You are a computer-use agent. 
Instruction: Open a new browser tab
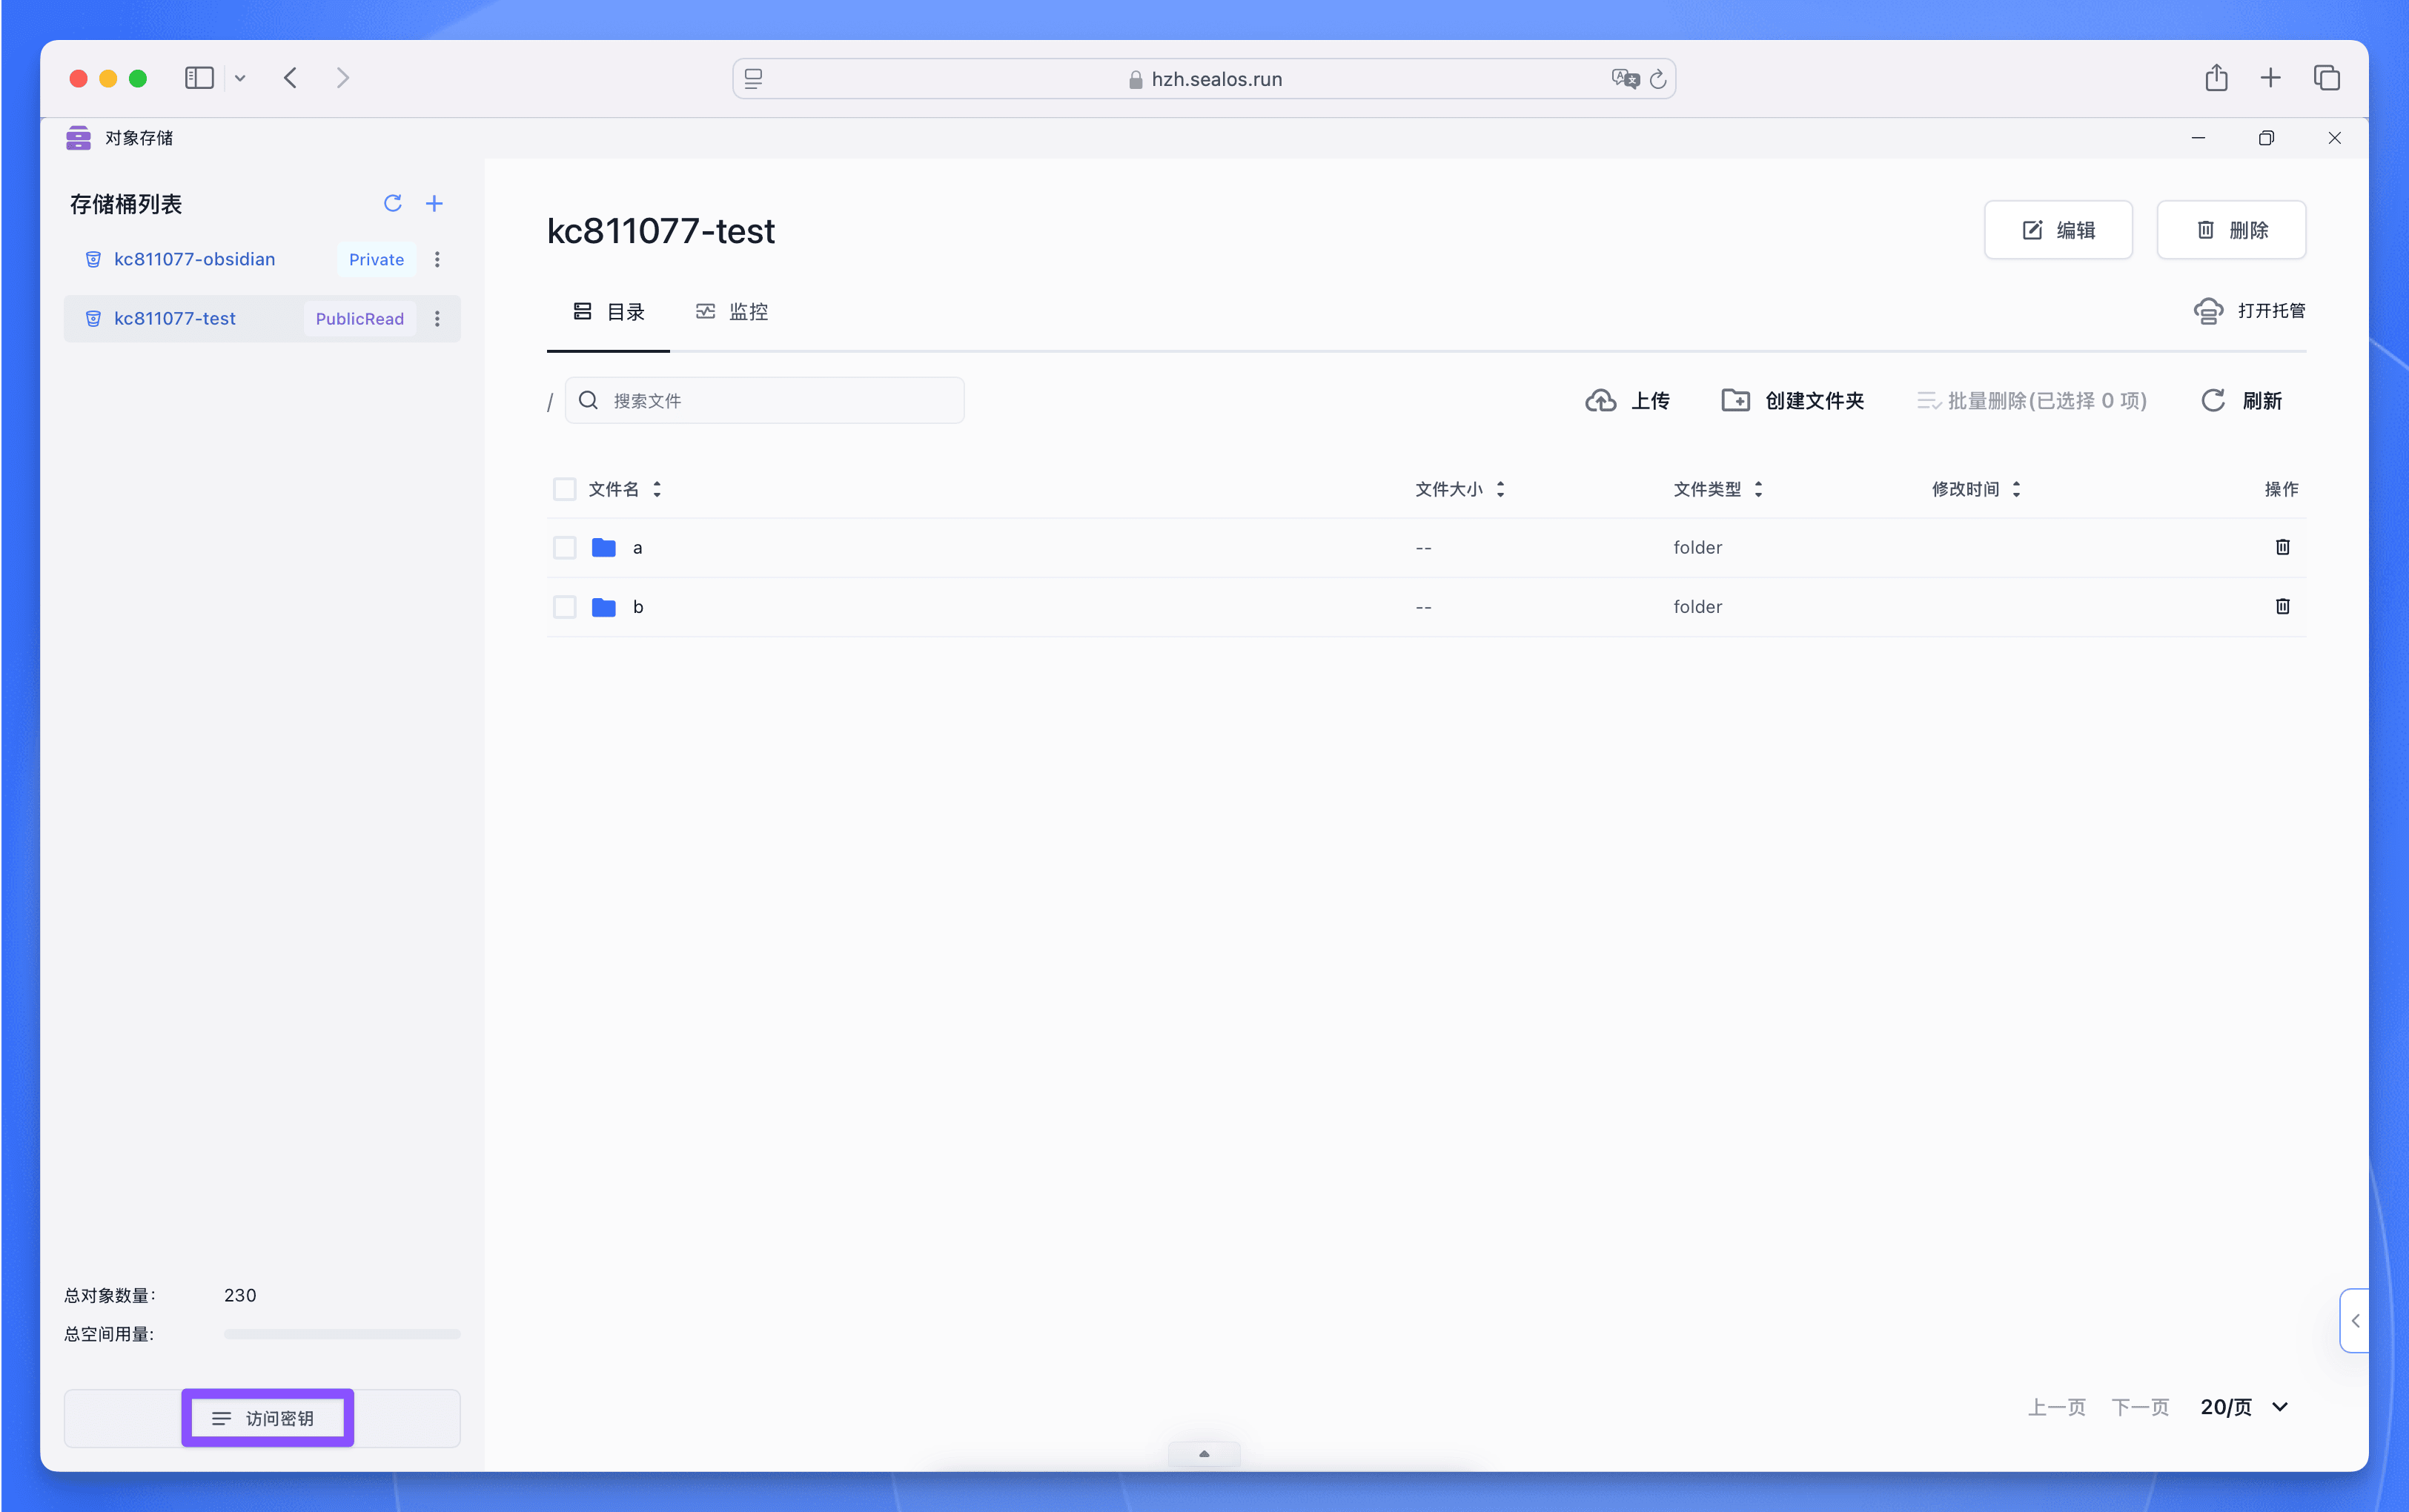pyautogui.click(x=2270, y=78)
